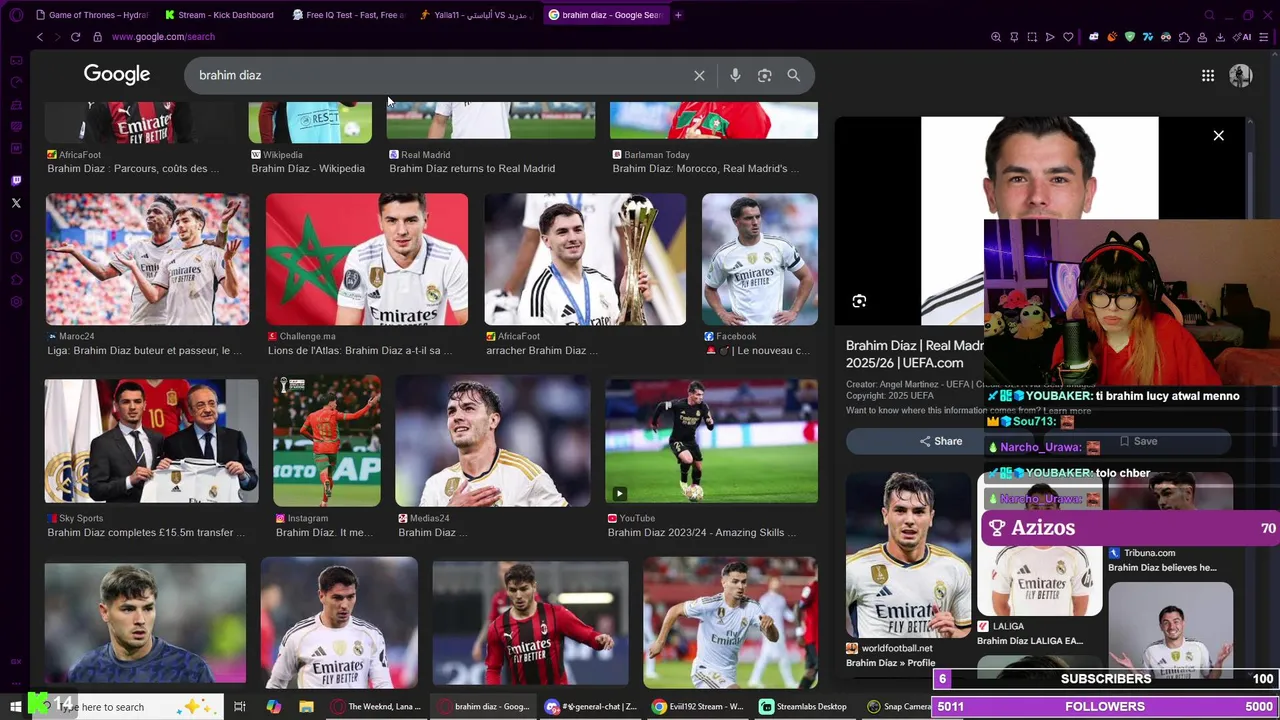Close the image preview panel
This screenshot has height=720, width=1280.
(1218, 135)
